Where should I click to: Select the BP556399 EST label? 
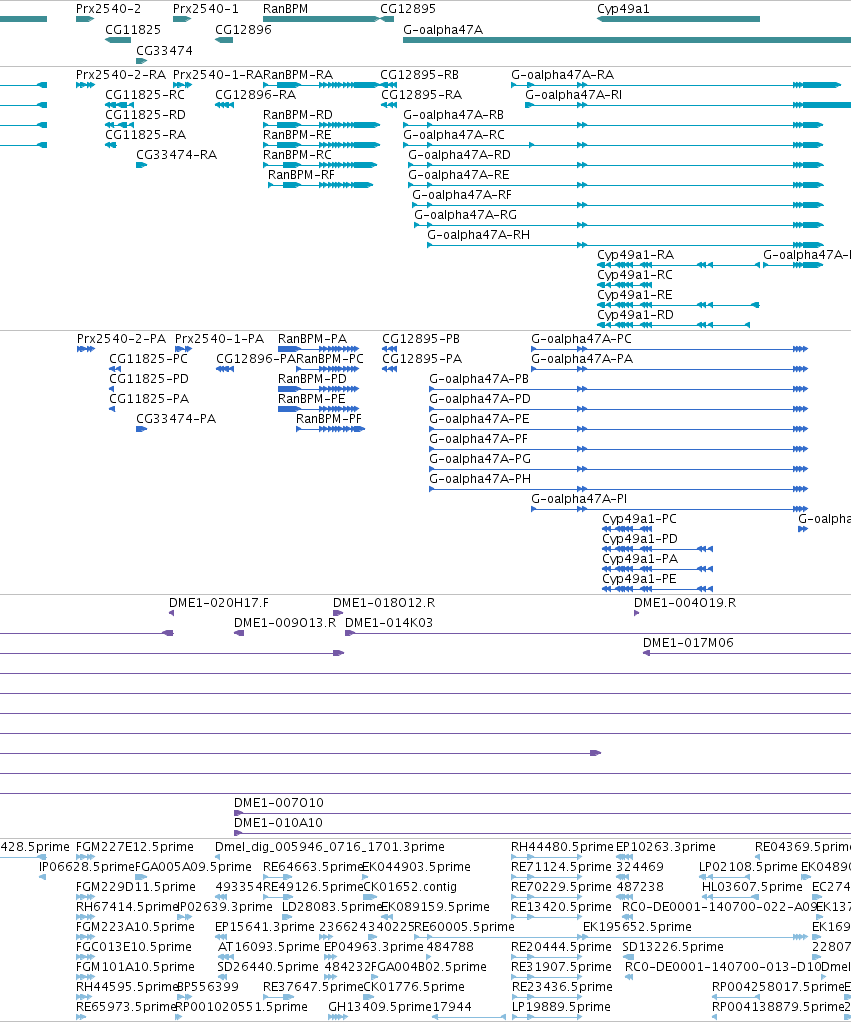pyautogui.click(x=208, y=987)
